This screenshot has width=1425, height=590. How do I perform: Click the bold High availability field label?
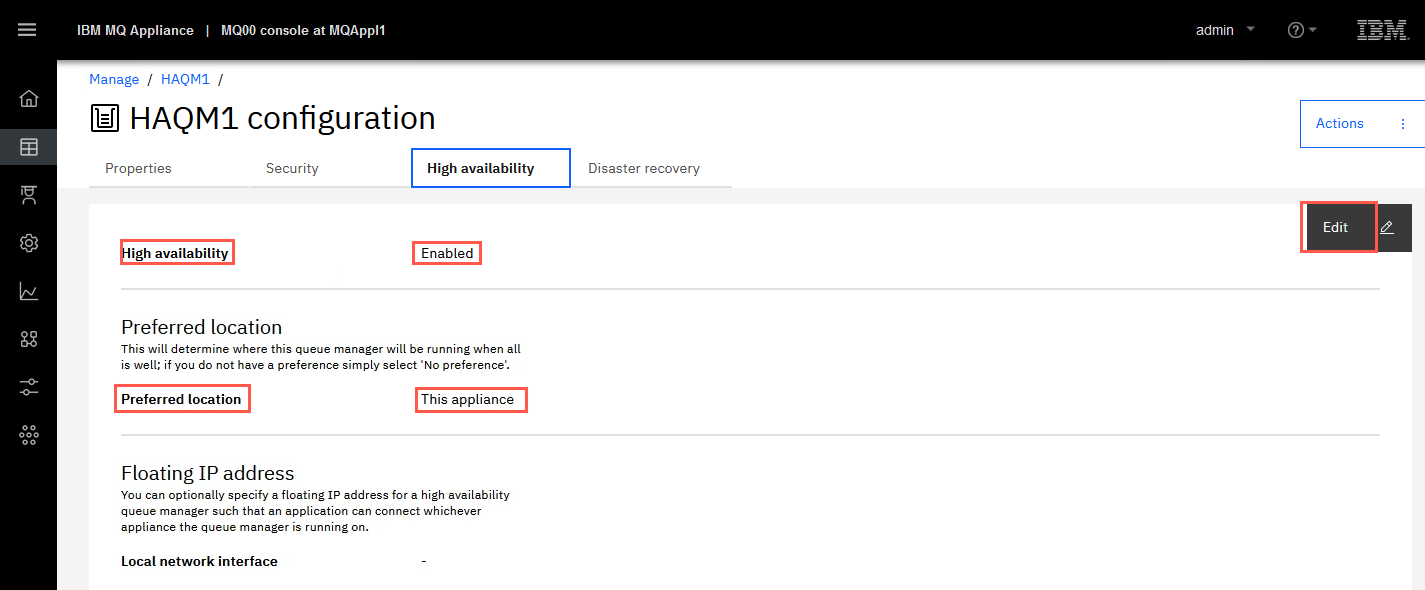175,253
